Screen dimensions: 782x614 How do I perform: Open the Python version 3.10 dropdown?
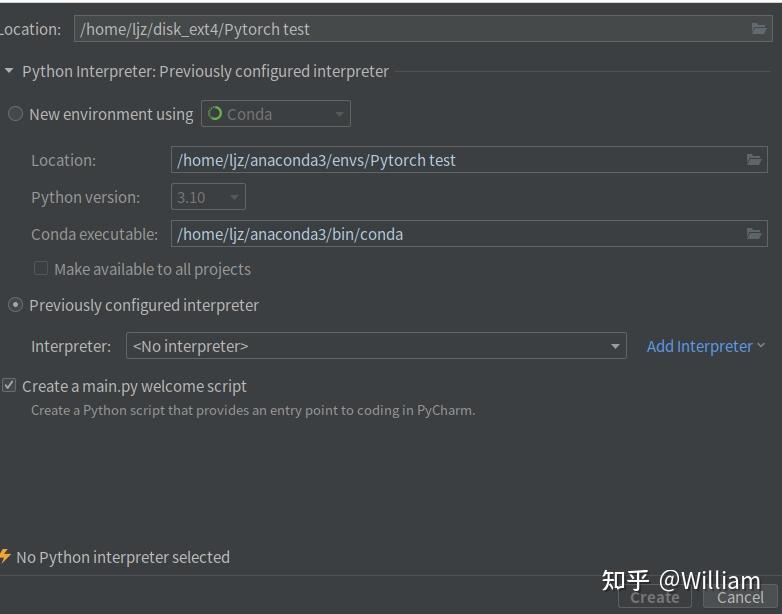tap(208, 197)
